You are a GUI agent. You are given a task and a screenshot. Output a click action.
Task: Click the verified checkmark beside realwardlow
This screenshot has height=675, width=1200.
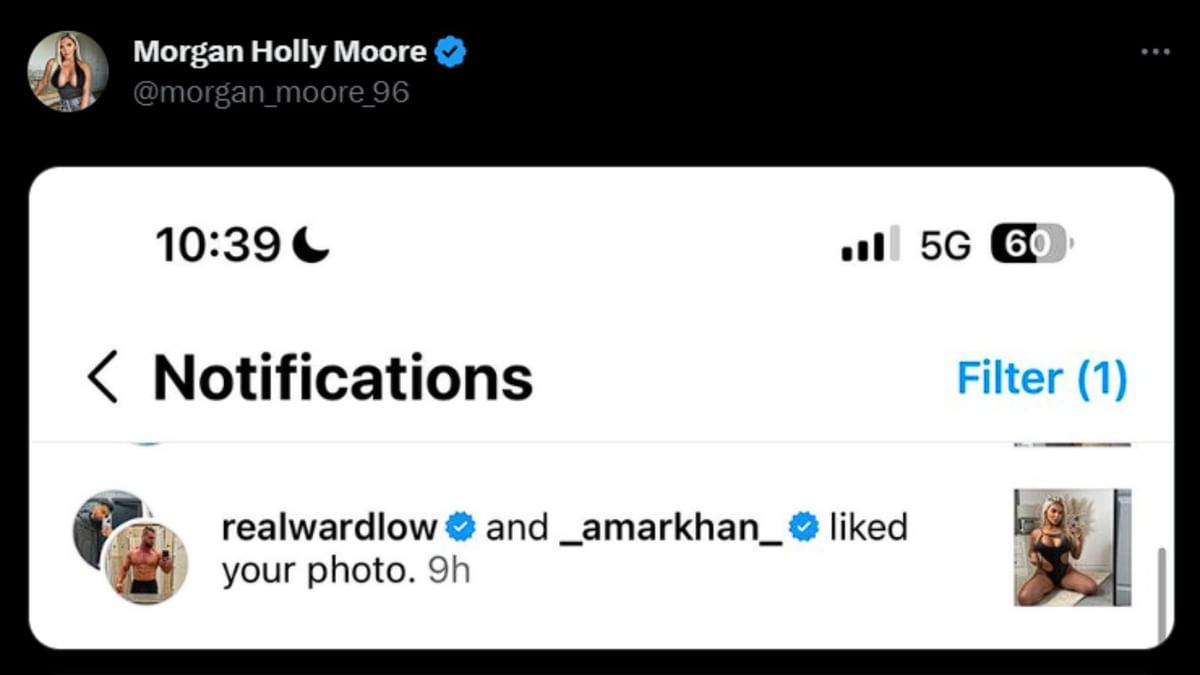point(458,525)
